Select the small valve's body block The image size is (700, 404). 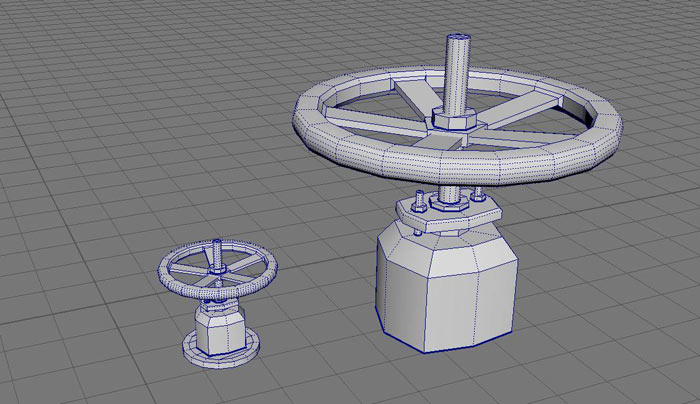216,329
